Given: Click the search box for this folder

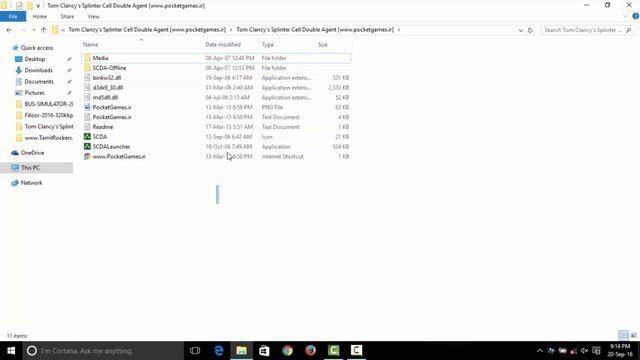Looking at the screenshot, I should tap(587, 30).
